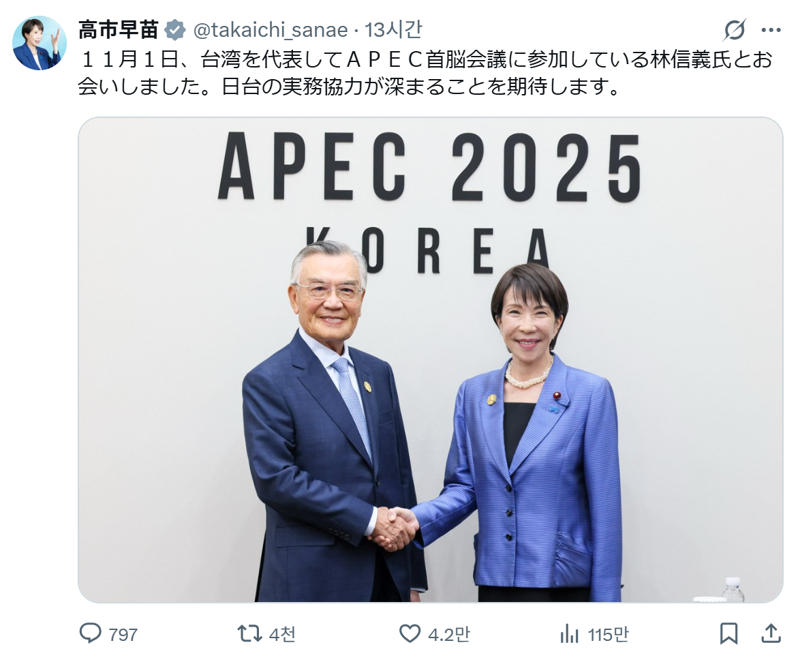This screenshot has height=660, width=800.
Task: Click the share upload icon
Action: click(771, 633)
